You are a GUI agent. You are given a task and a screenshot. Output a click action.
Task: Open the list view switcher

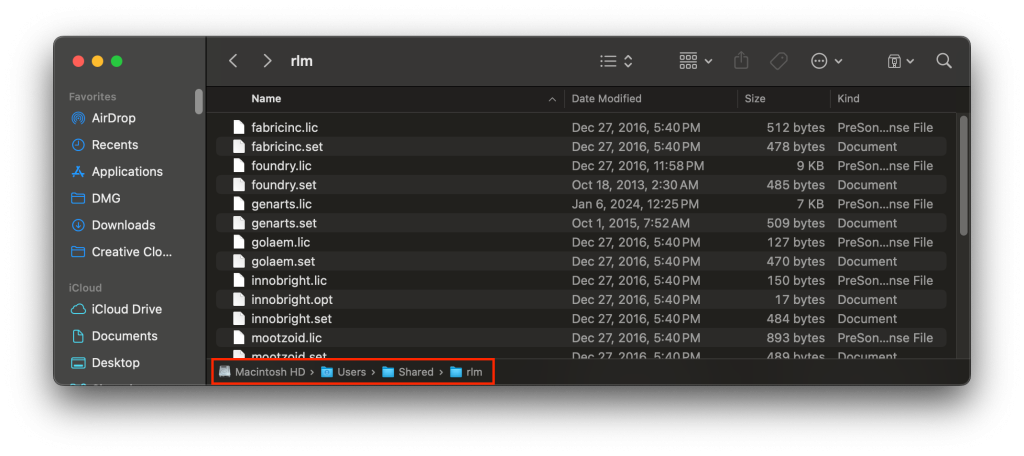616,61
